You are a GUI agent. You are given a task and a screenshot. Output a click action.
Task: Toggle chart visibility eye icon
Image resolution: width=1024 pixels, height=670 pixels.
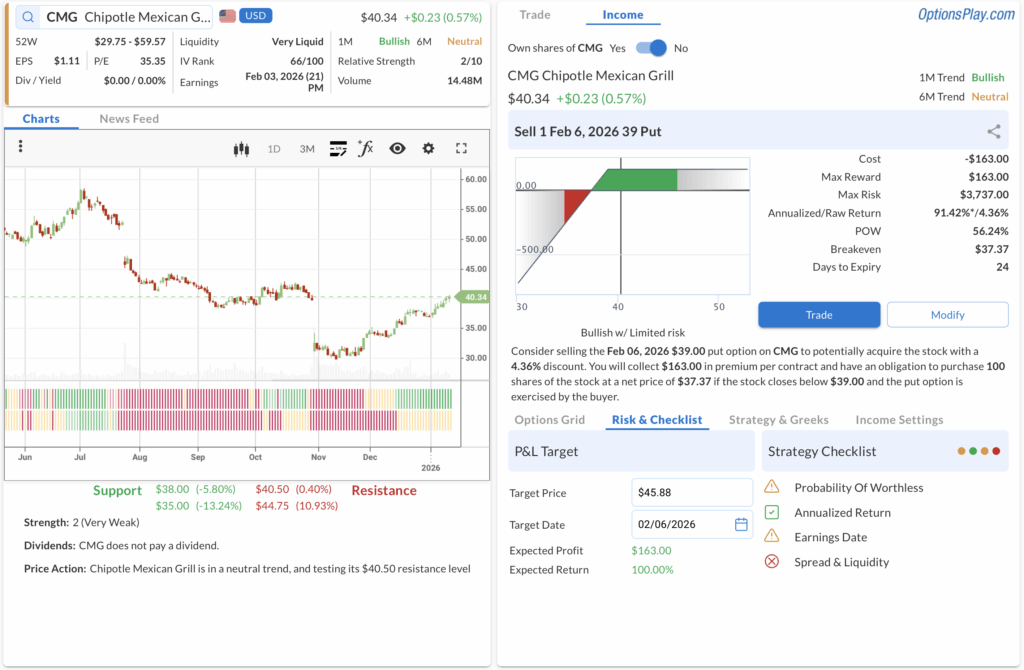coord(397,148)
